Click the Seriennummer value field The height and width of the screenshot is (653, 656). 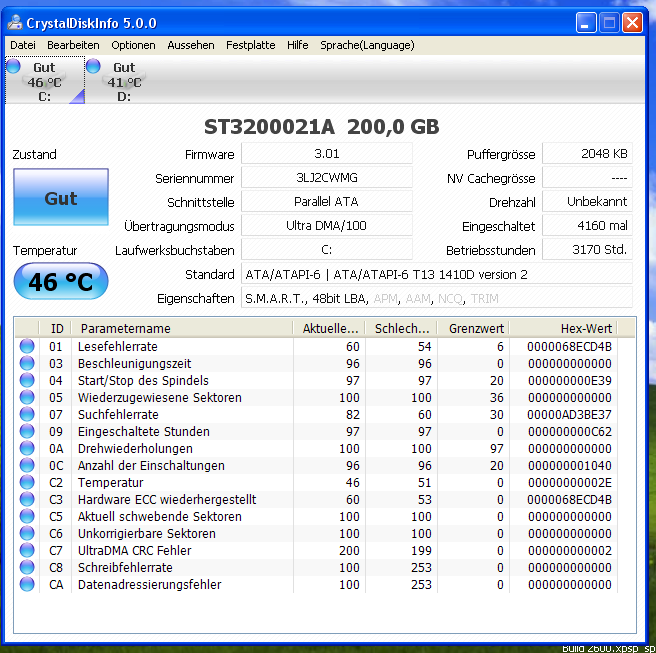(327, 178)
